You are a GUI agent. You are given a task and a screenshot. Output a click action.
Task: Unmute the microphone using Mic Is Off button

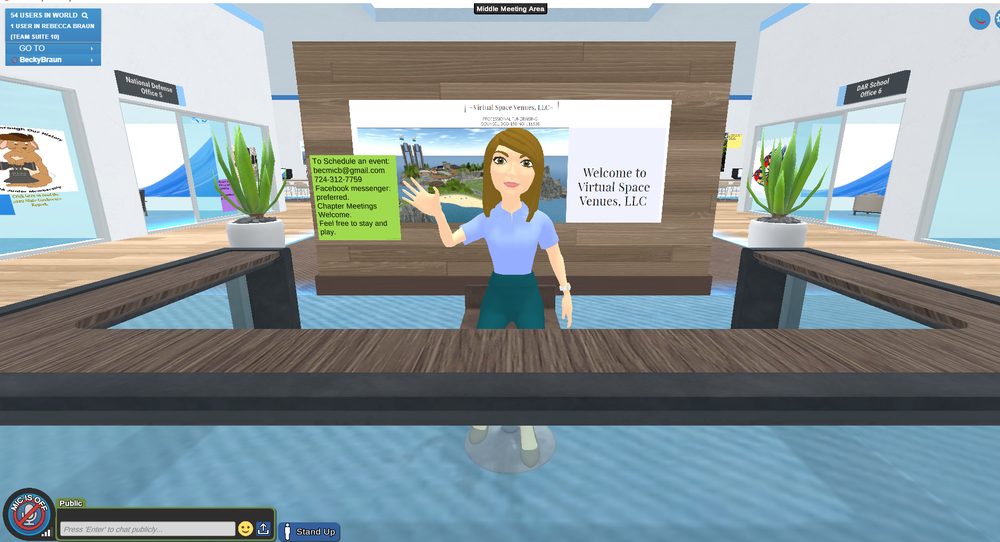coord(29,513)
